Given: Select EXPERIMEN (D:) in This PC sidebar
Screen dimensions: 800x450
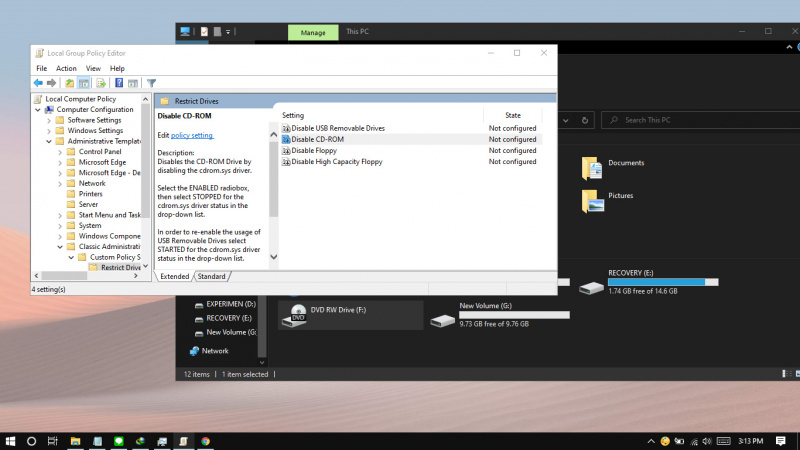Looking at the screenshot, I should click(231, 304).
